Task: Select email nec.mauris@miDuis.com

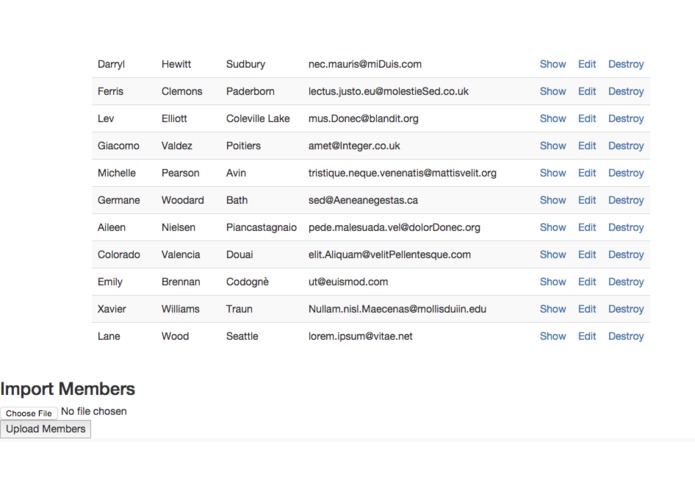Action: tap(365, 64)
